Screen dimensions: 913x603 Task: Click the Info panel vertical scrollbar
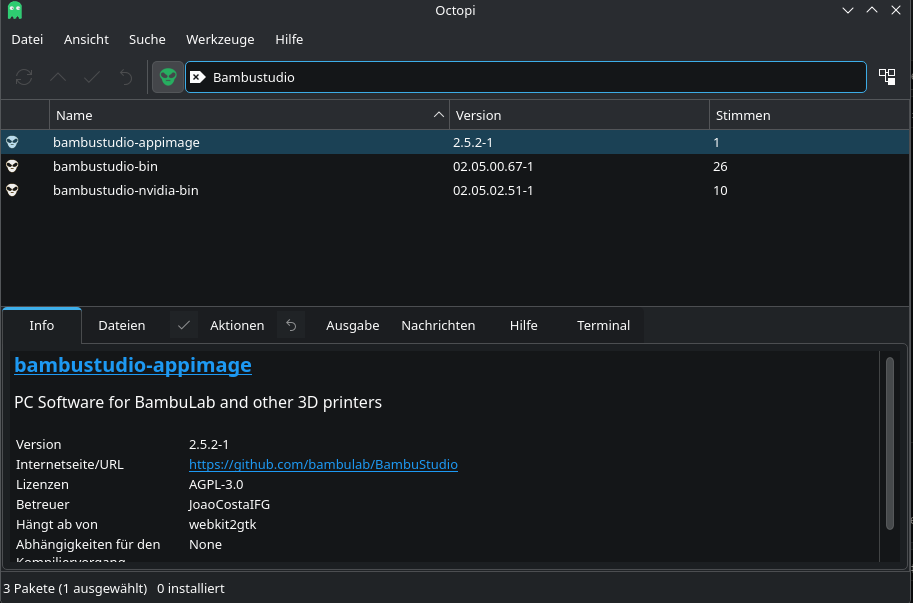[x=889, y=444]
